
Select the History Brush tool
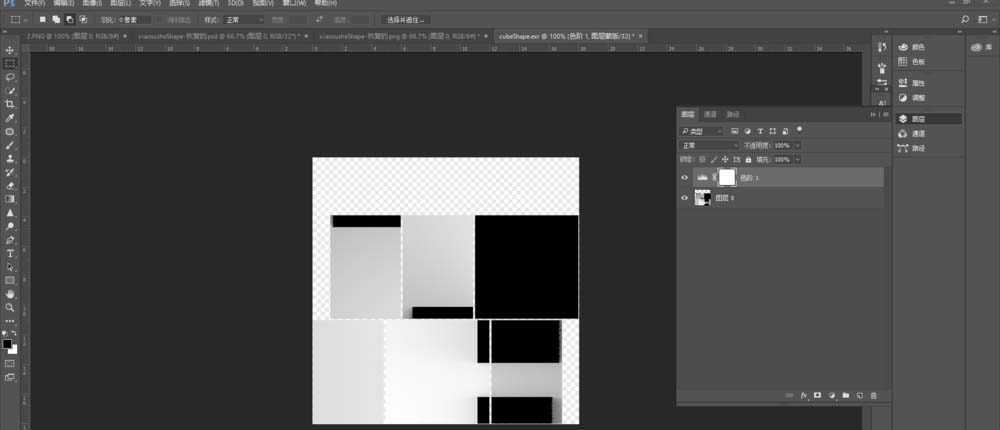coord(10,172)
